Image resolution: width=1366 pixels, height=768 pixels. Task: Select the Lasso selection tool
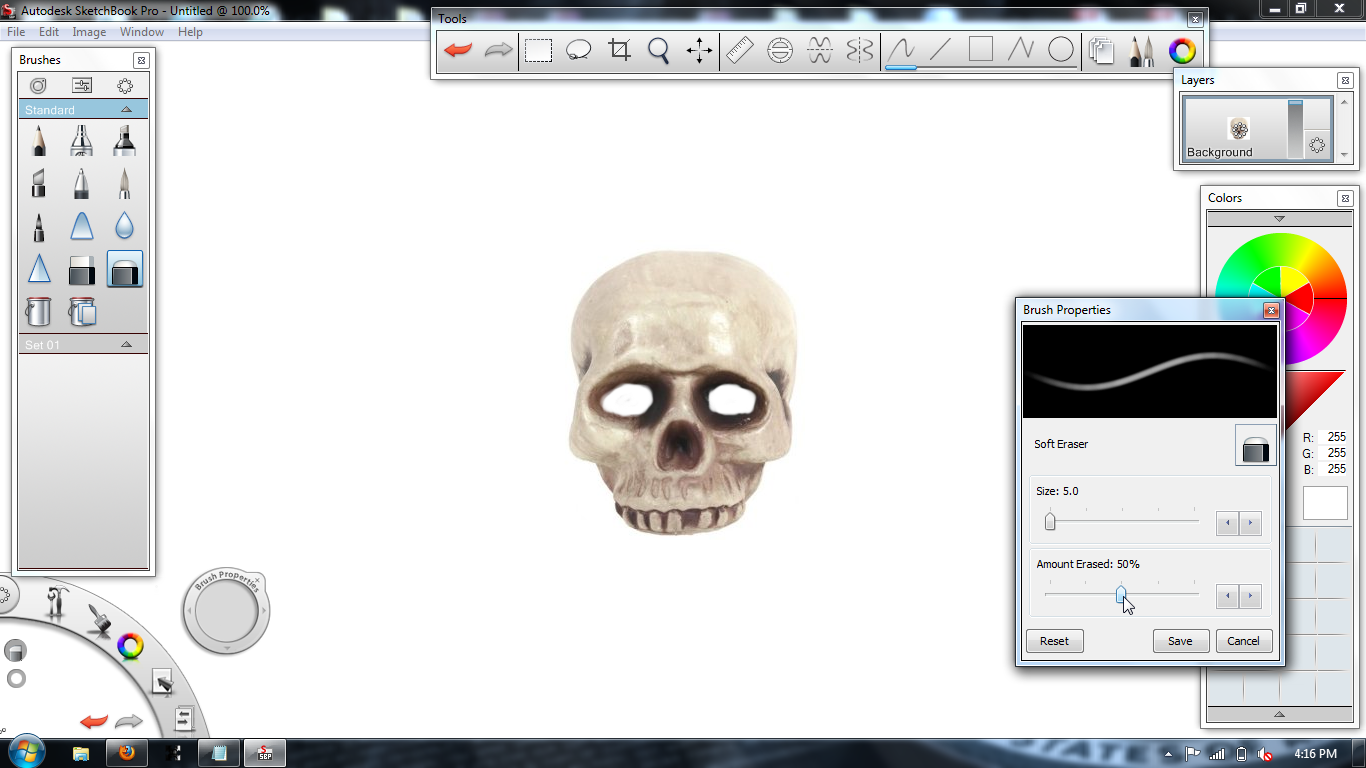point(579,50)
